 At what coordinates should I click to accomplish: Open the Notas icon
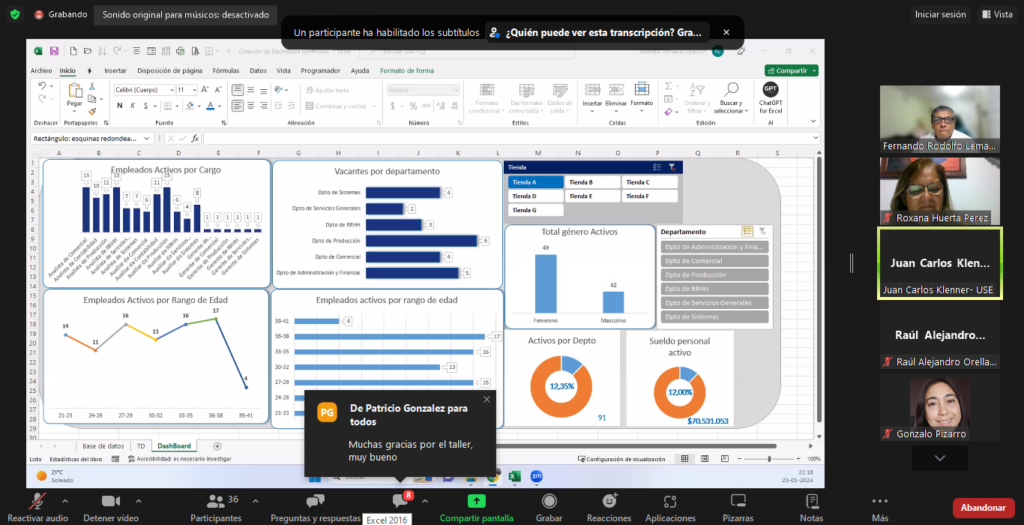click(x=811, y=501)
